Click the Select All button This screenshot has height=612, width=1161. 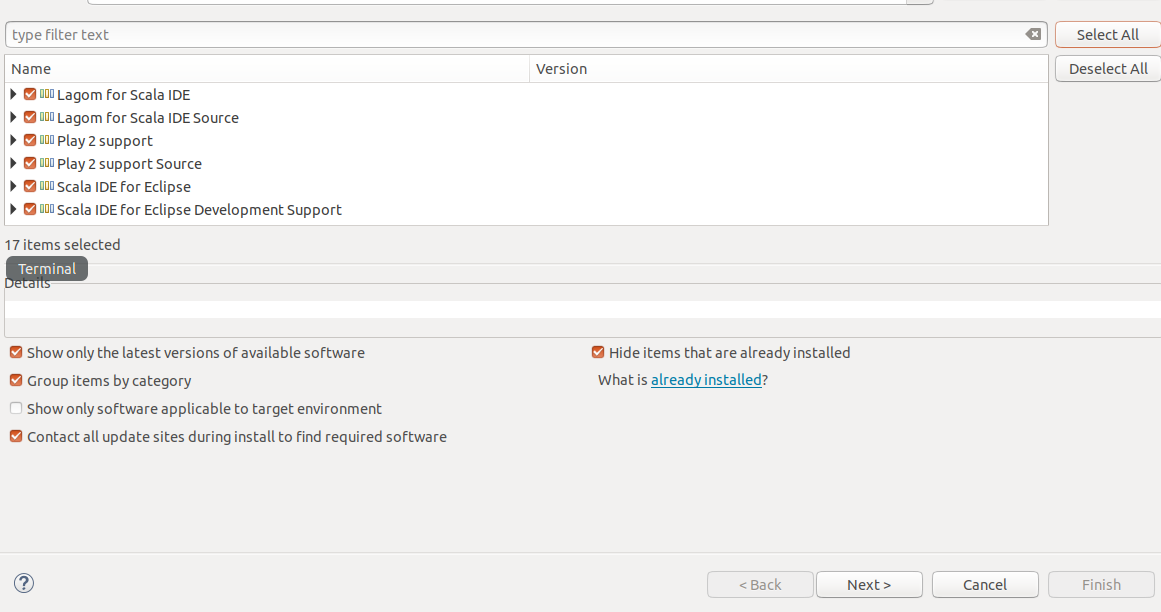[x=1108, y=35]
